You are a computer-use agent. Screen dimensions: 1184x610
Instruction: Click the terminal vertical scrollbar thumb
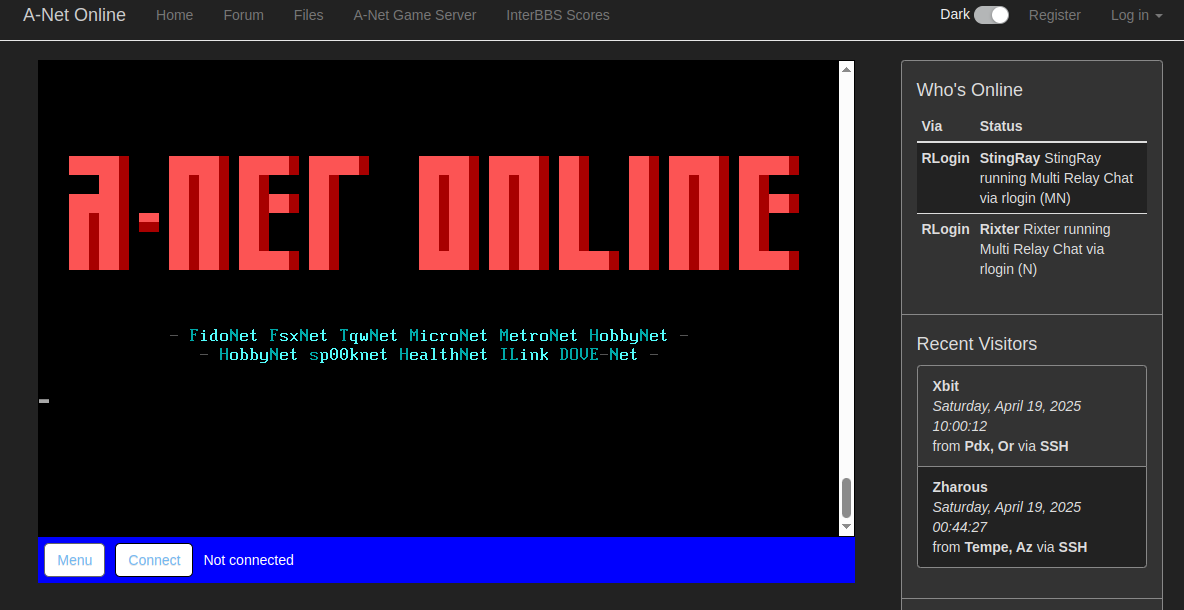click(846, 498)
